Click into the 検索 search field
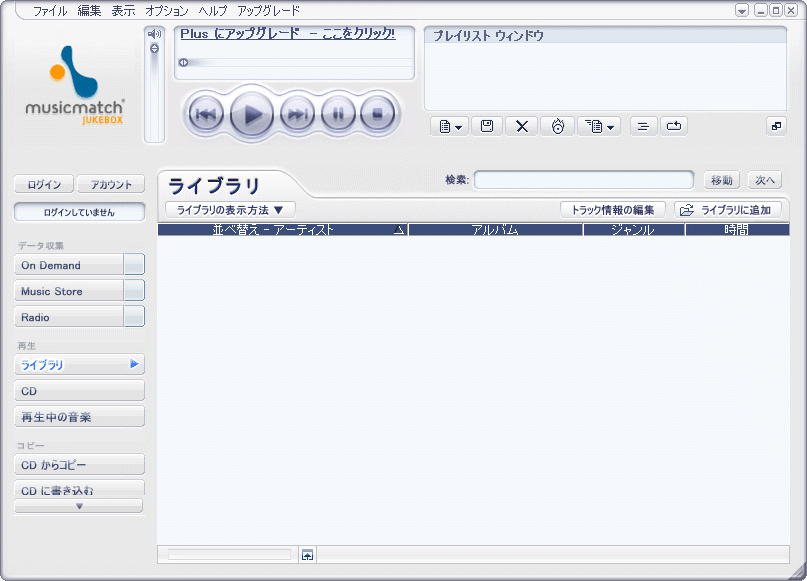Image resolution: width=807 pixels, height=581 pixels. click(x=583, y=180)
